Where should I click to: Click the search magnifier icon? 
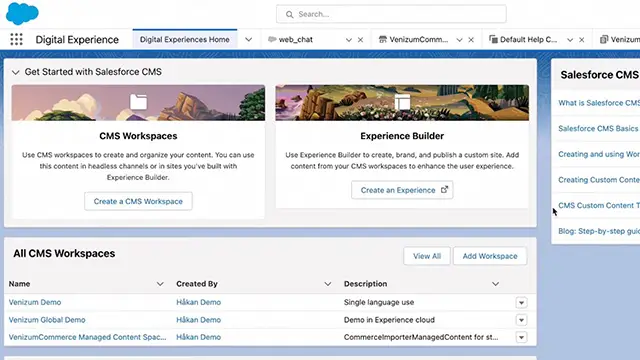click(x=289, y=14)
